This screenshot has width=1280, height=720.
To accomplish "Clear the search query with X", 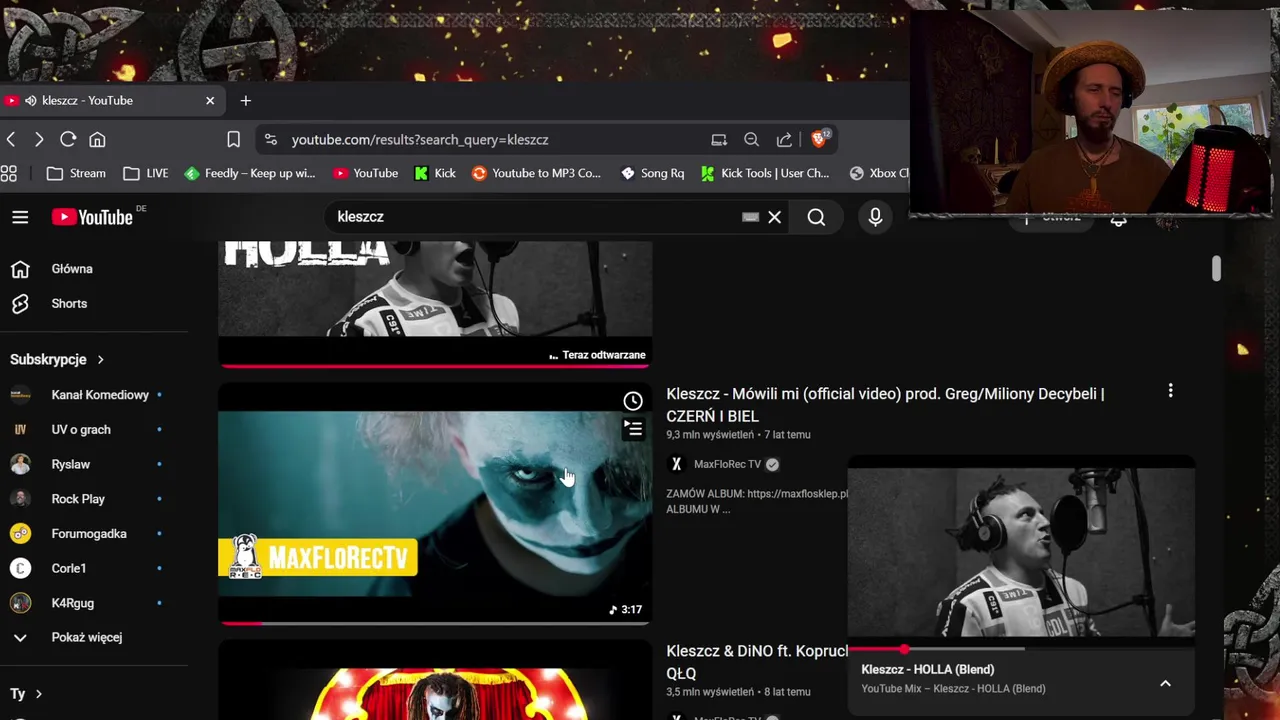I will coord(774,217).
